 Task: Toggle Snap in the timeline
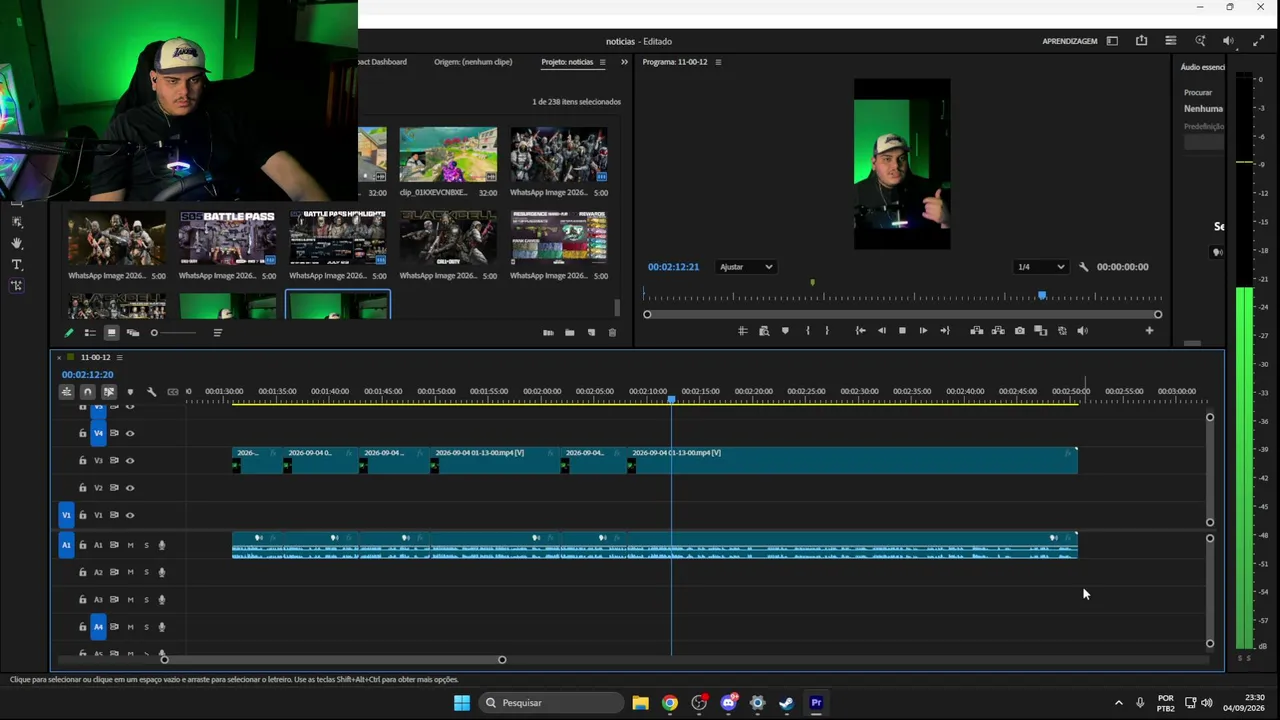[x=88, y=392]
